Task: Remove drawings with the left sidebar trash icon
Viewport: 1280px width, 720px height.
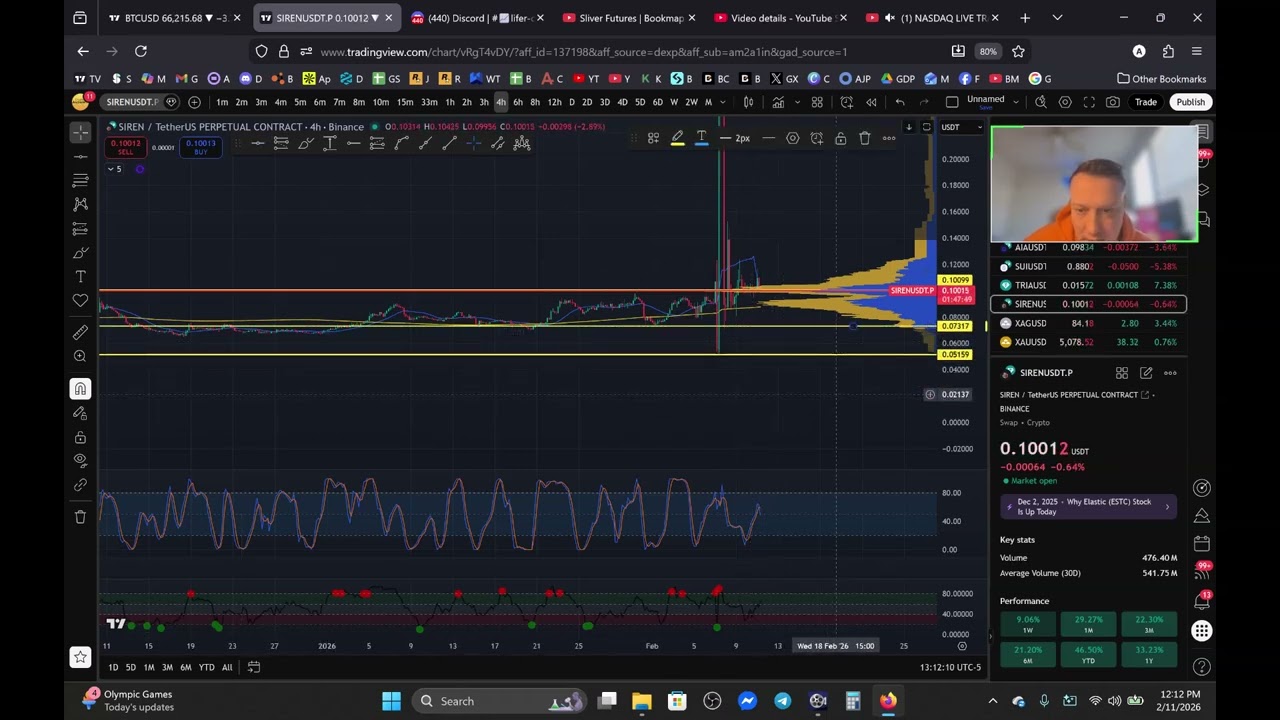Action: pos(80,517)
